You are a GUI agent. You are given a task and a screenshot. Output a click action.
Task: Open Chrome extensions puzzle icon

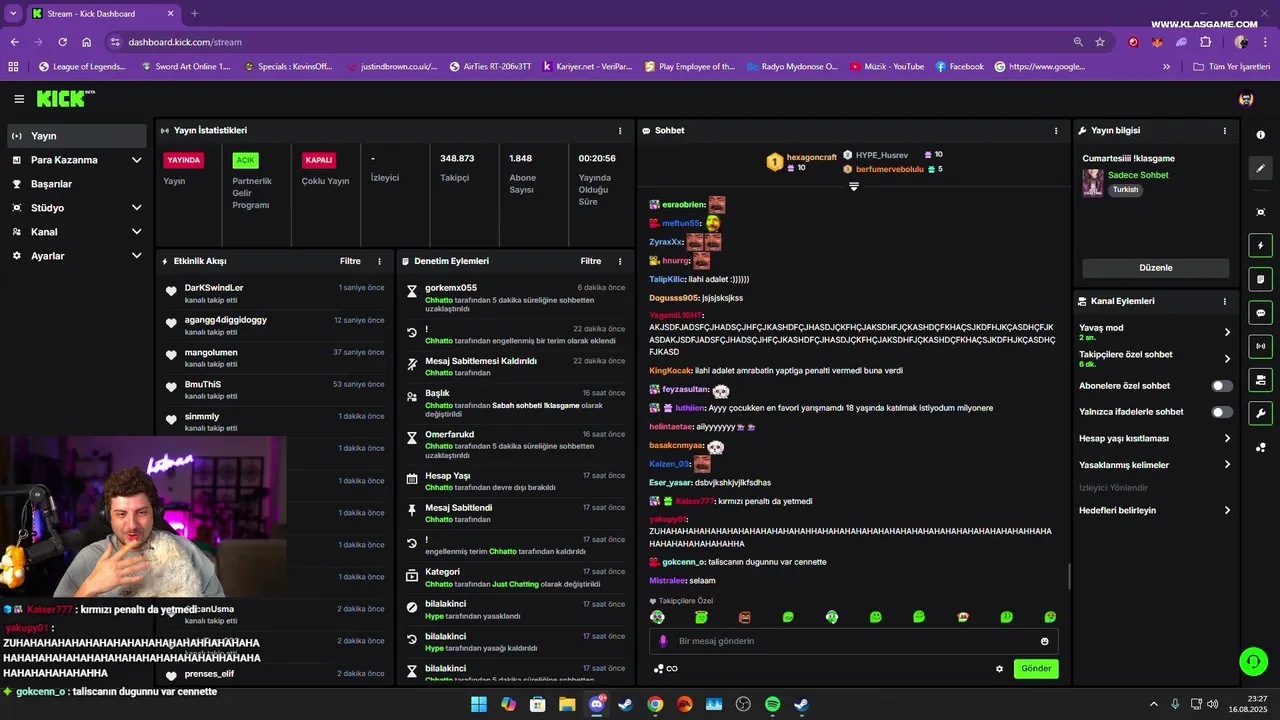tap(1205, 42)
